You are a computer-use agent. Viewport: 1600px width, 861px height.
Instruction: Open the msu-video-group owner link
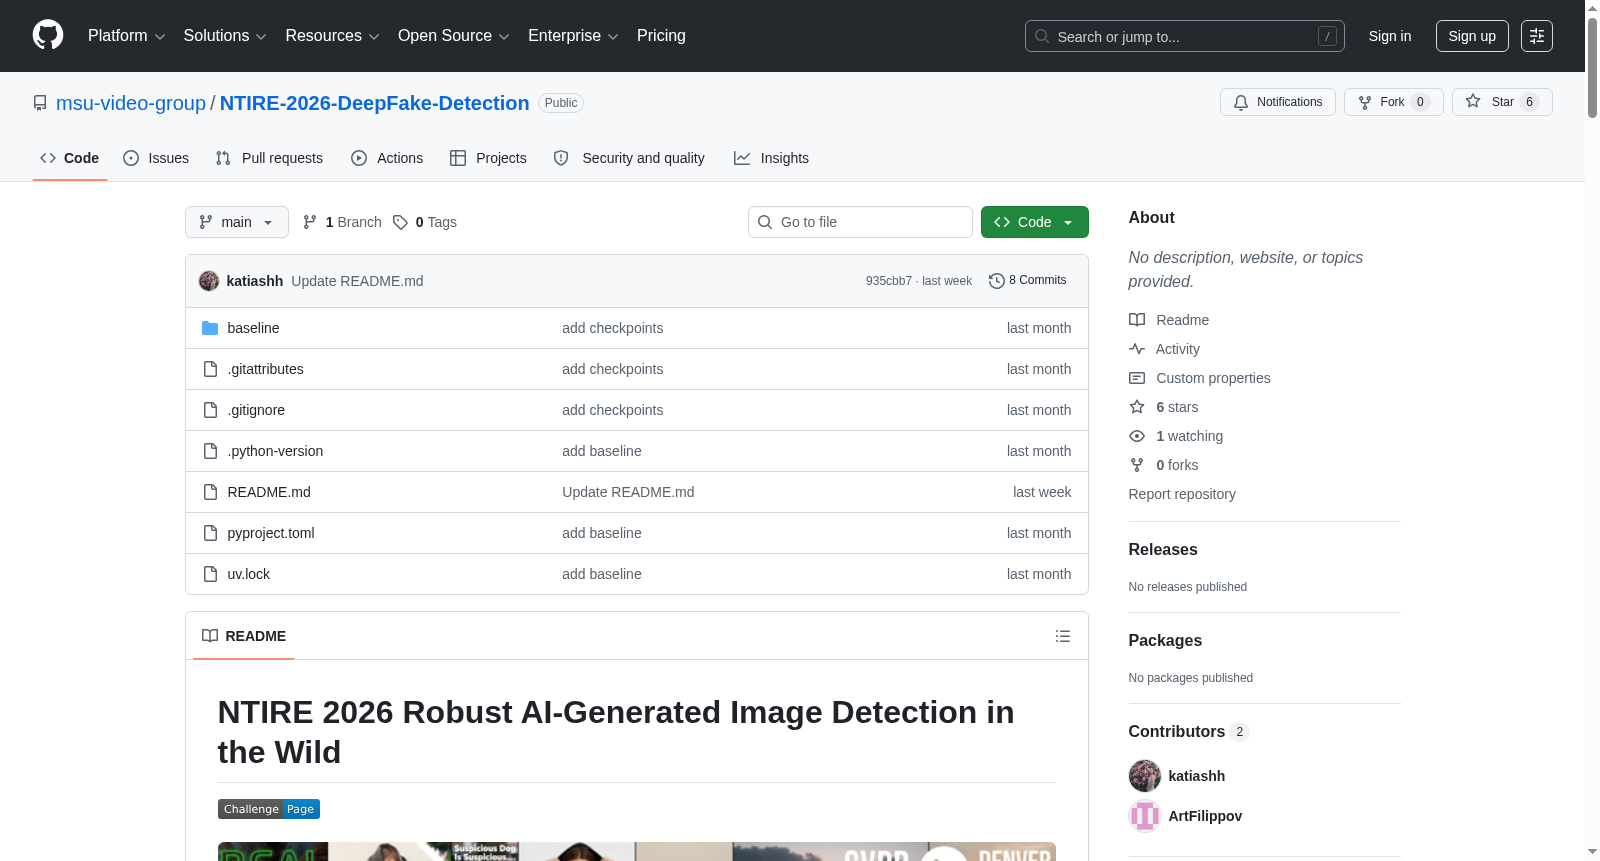(x=131, y=103)
